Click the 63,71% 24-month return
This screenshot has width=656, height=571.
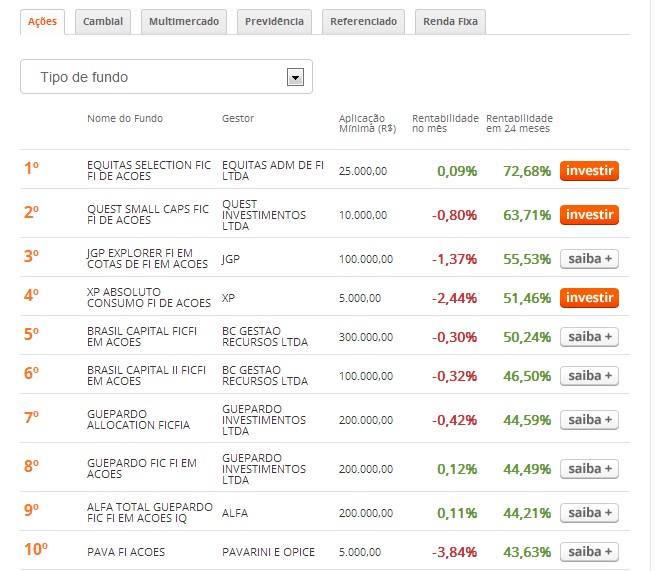tap(527, 215)
